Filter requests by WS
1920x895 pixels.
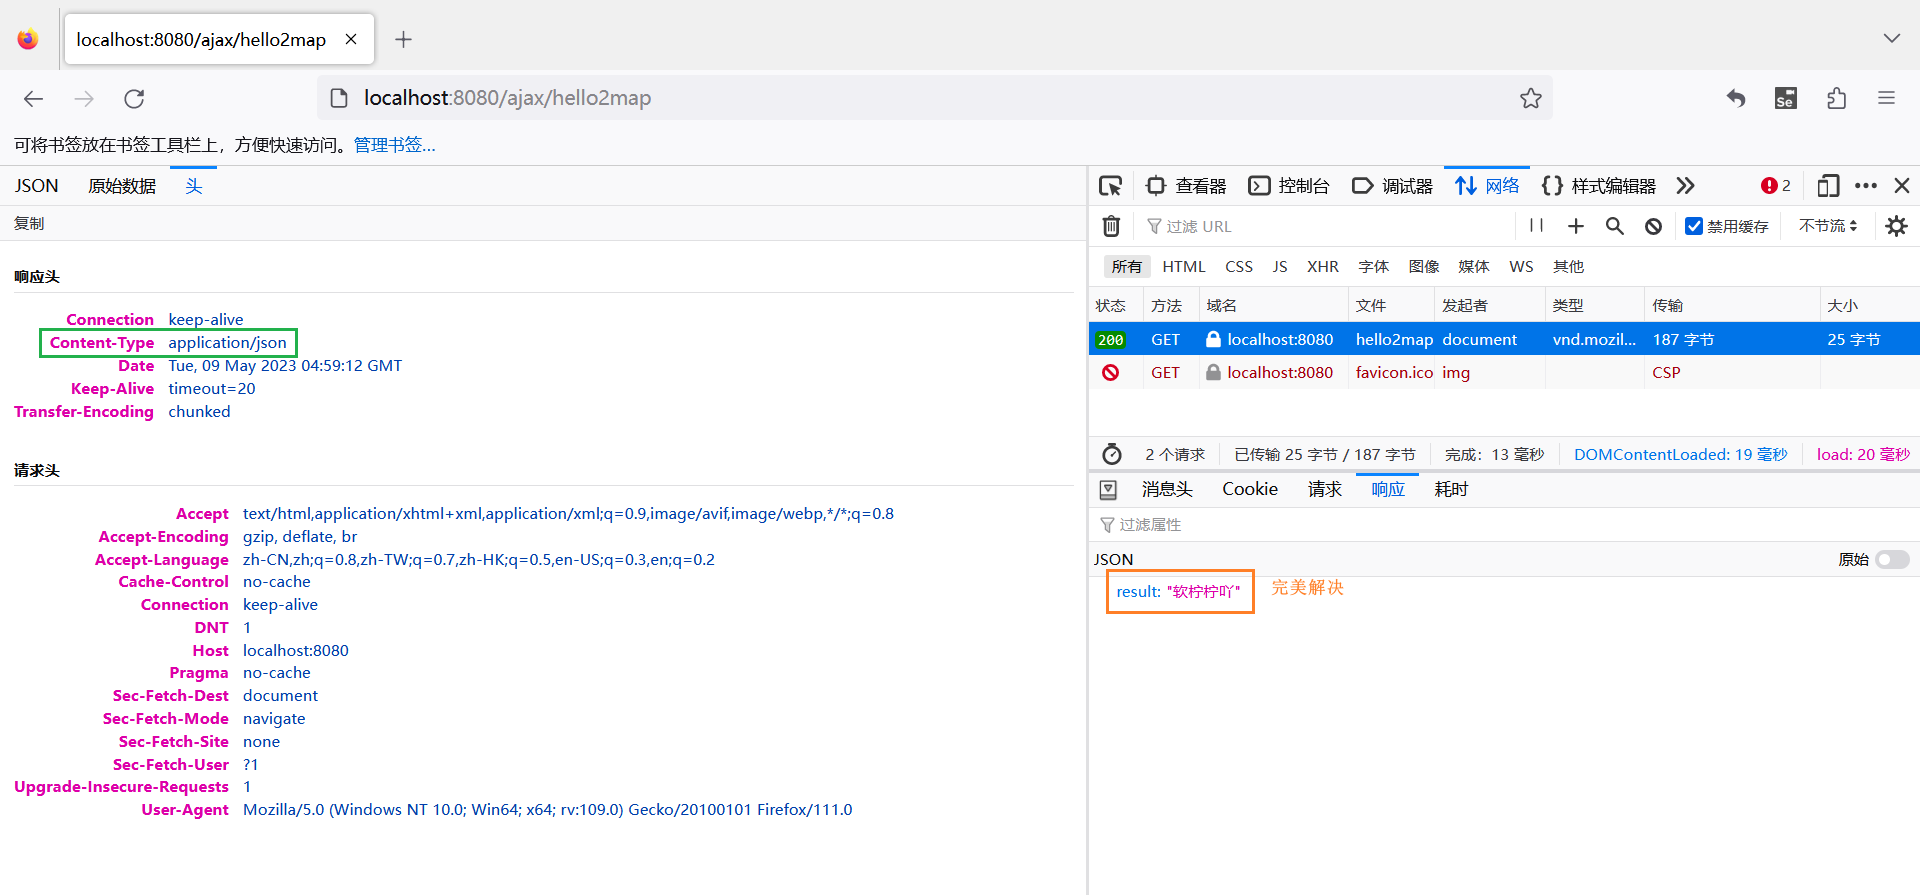coord(1521,266)
